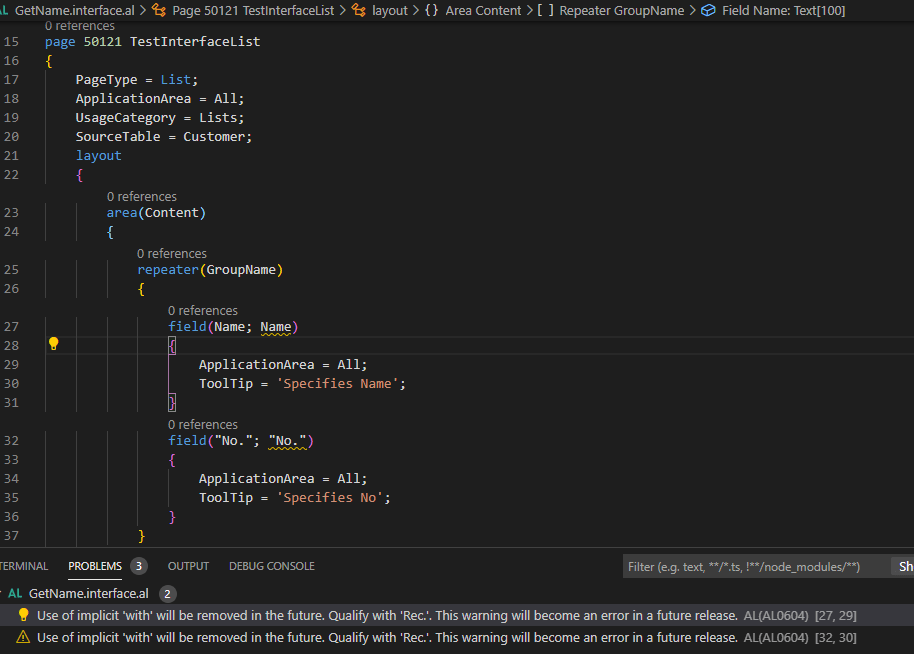The width and height of the screenshot is (914, 654).
Task: Select the PROBLEMS tab
Action: [x=95, y=566]
